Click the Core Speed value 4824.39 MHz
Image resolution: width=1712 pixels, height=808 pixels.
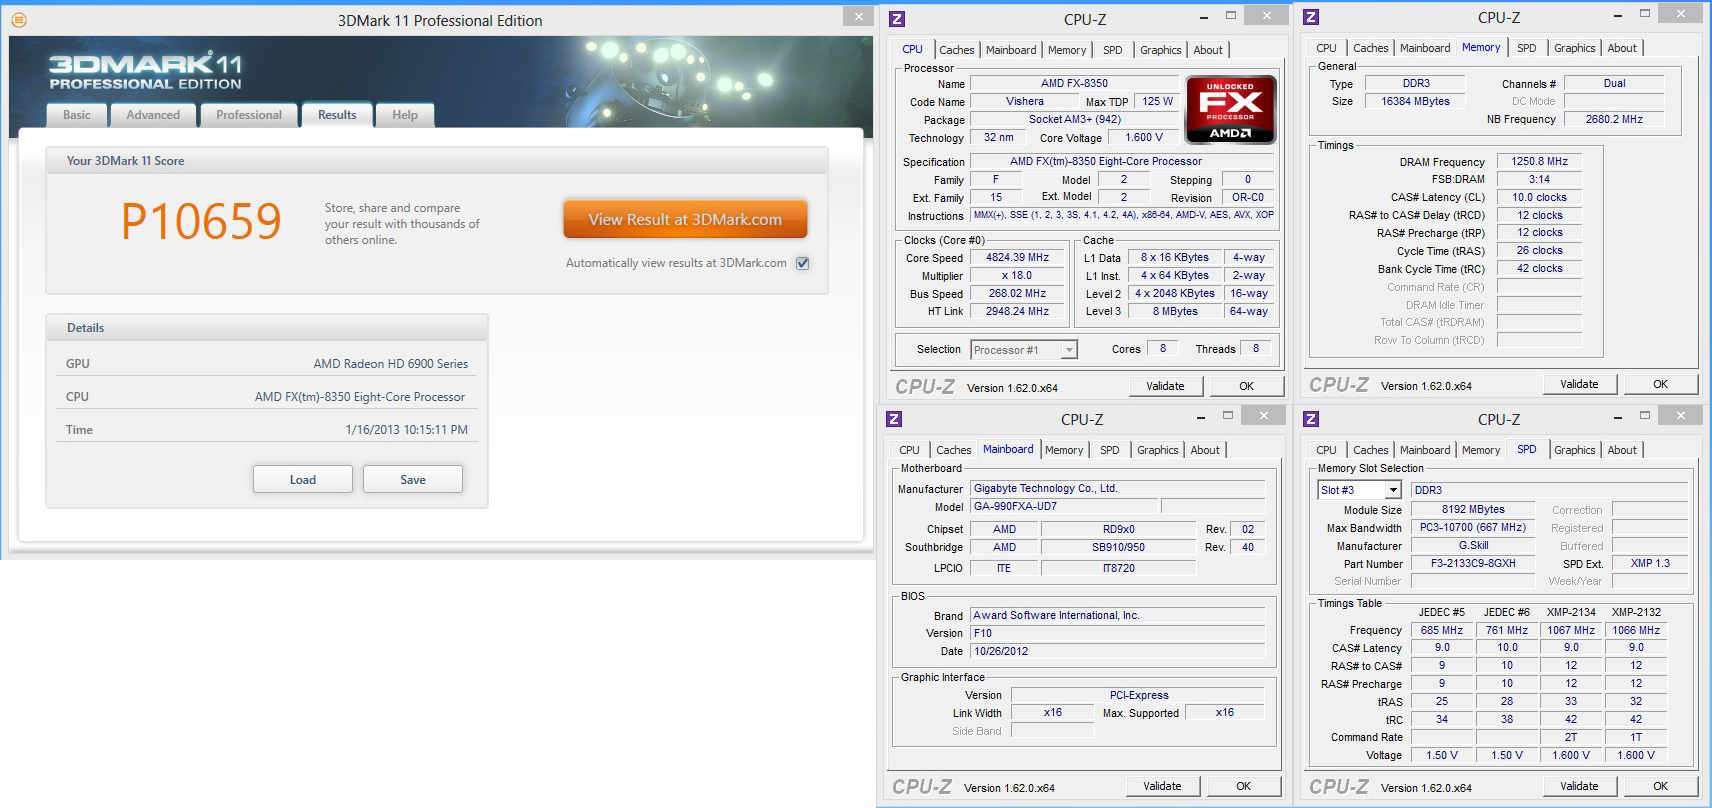pyautogui.click(x=1018, y=258)
